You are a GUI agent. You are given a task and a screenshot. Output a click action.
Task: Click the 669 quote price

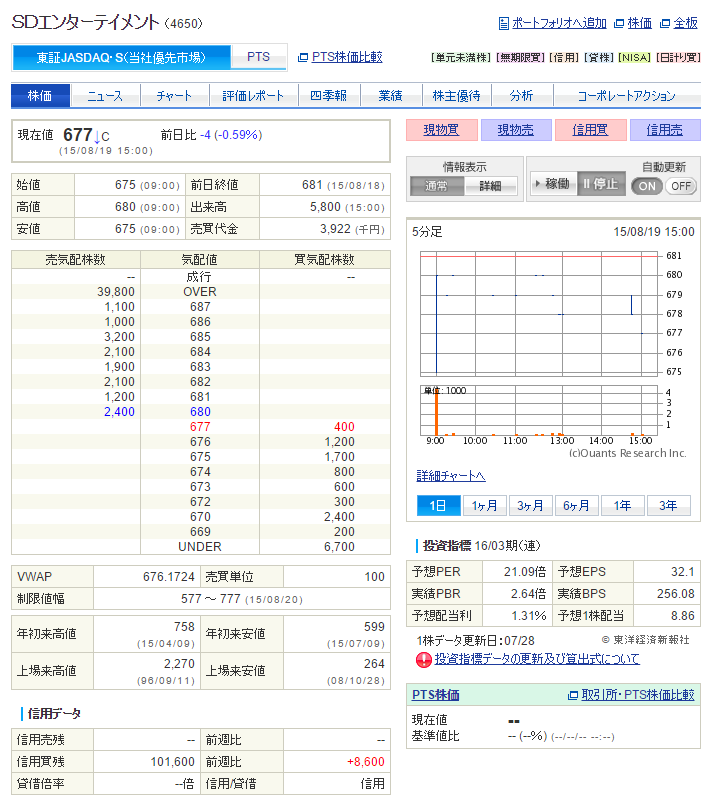tap(200, 532)
